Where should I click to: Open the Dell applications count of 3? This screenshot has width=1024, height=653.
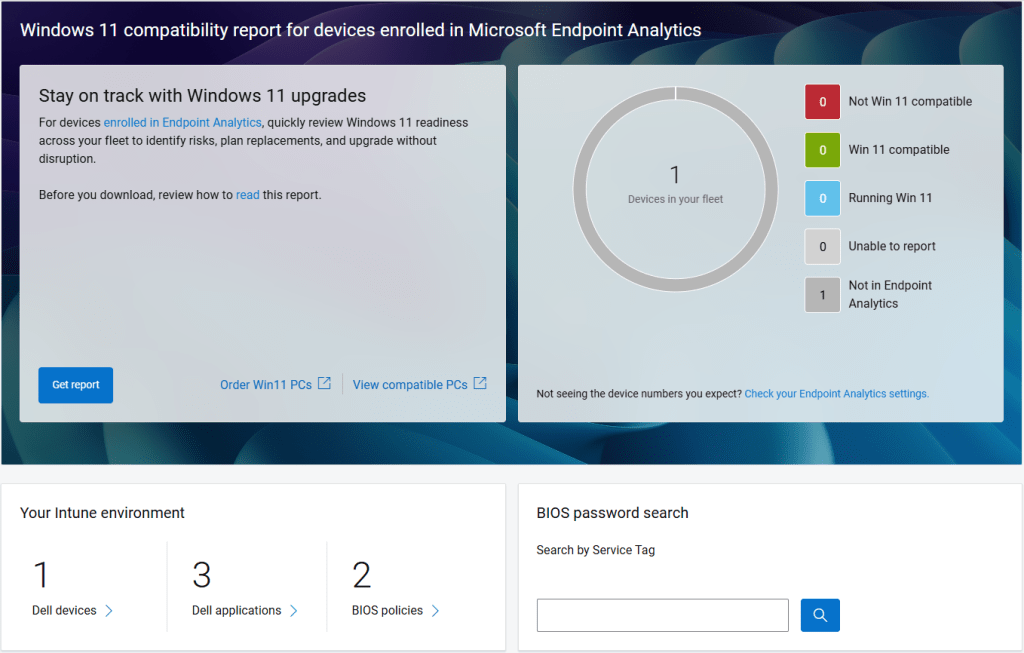pyautogui.click(x=202, y=575)
